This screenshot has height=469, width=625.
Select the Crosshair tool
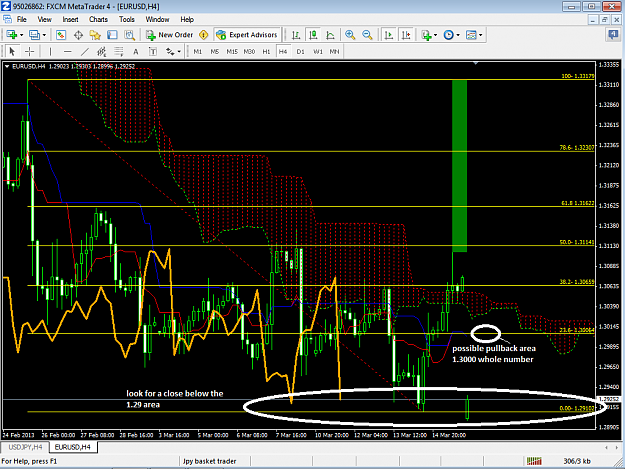tap(29, 51)
